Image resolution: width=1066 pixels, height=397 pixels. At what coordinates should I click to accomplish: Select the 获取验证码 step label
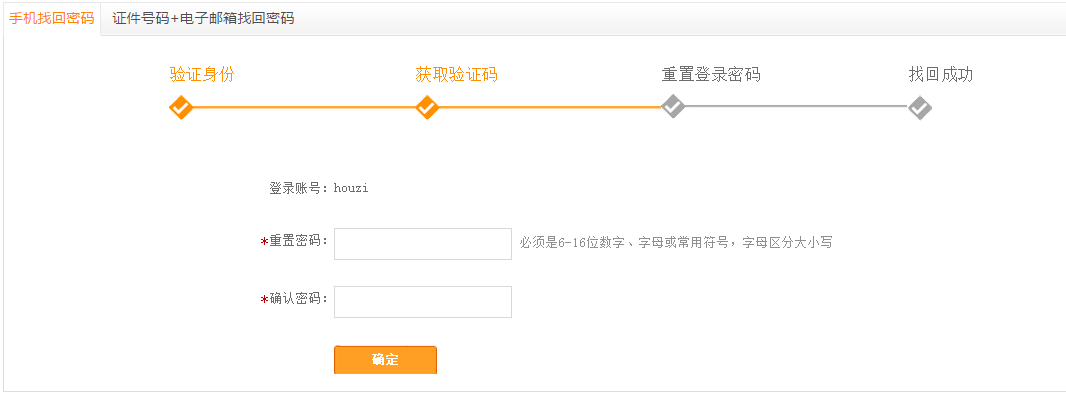[x=456, y=75]
